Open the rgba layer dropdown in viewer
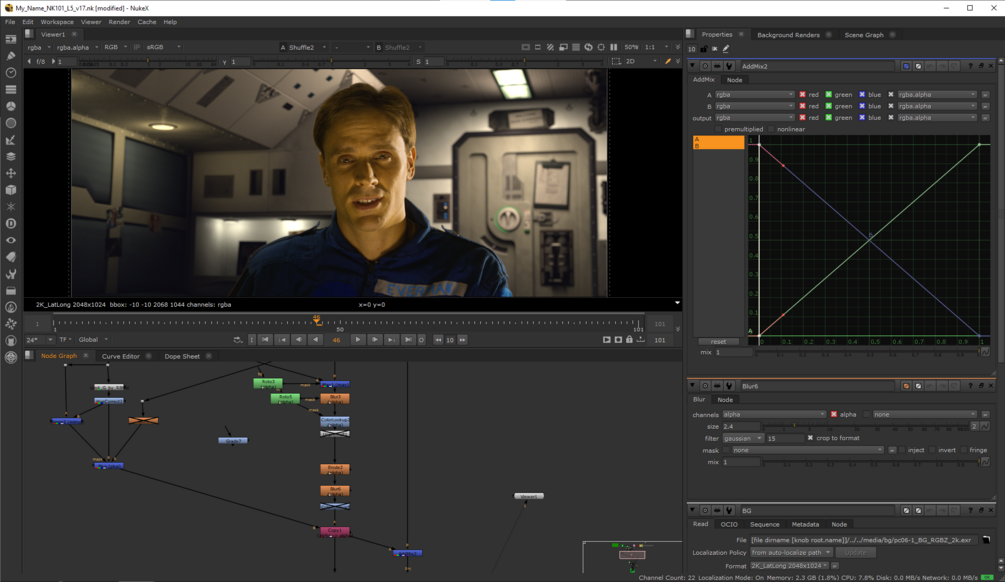 point(38,47)
